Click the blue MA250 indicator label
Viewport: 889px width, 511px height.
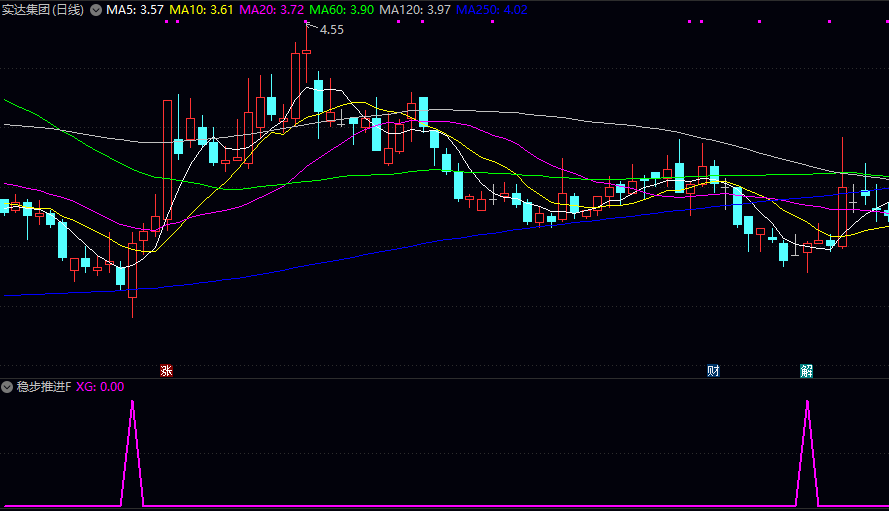click(491, 10)
